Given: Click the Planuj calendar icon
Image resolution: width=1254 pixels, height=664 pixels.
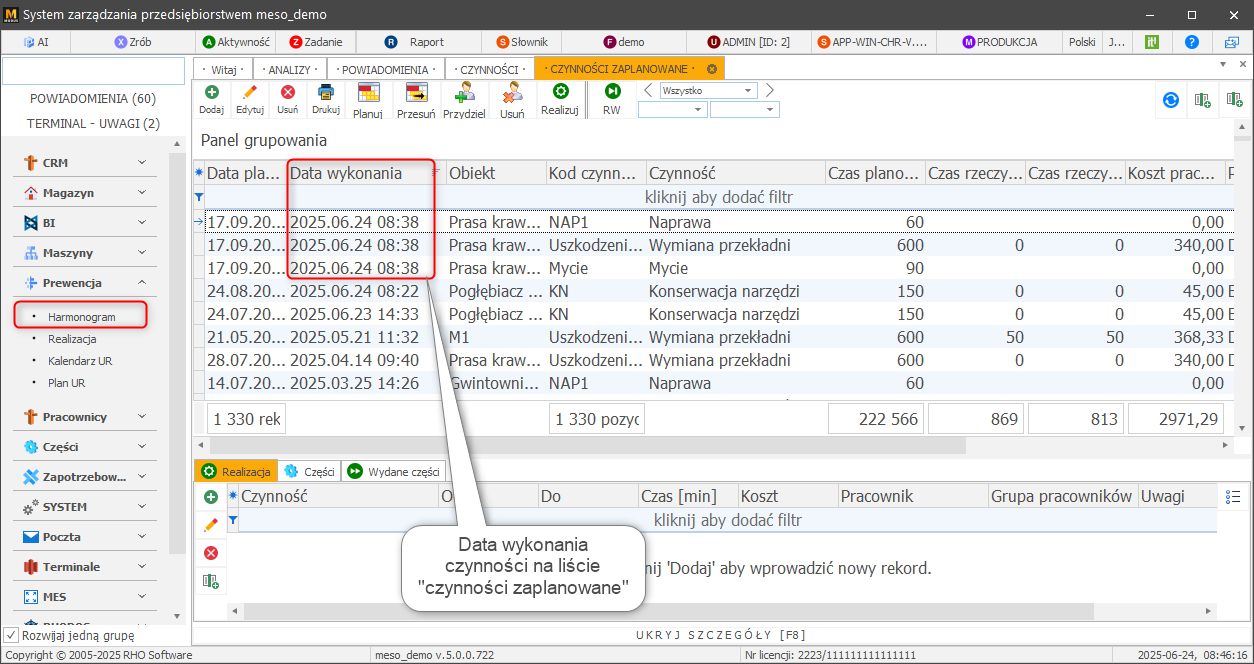Looking at the screenshot, I should coord(367,98).
